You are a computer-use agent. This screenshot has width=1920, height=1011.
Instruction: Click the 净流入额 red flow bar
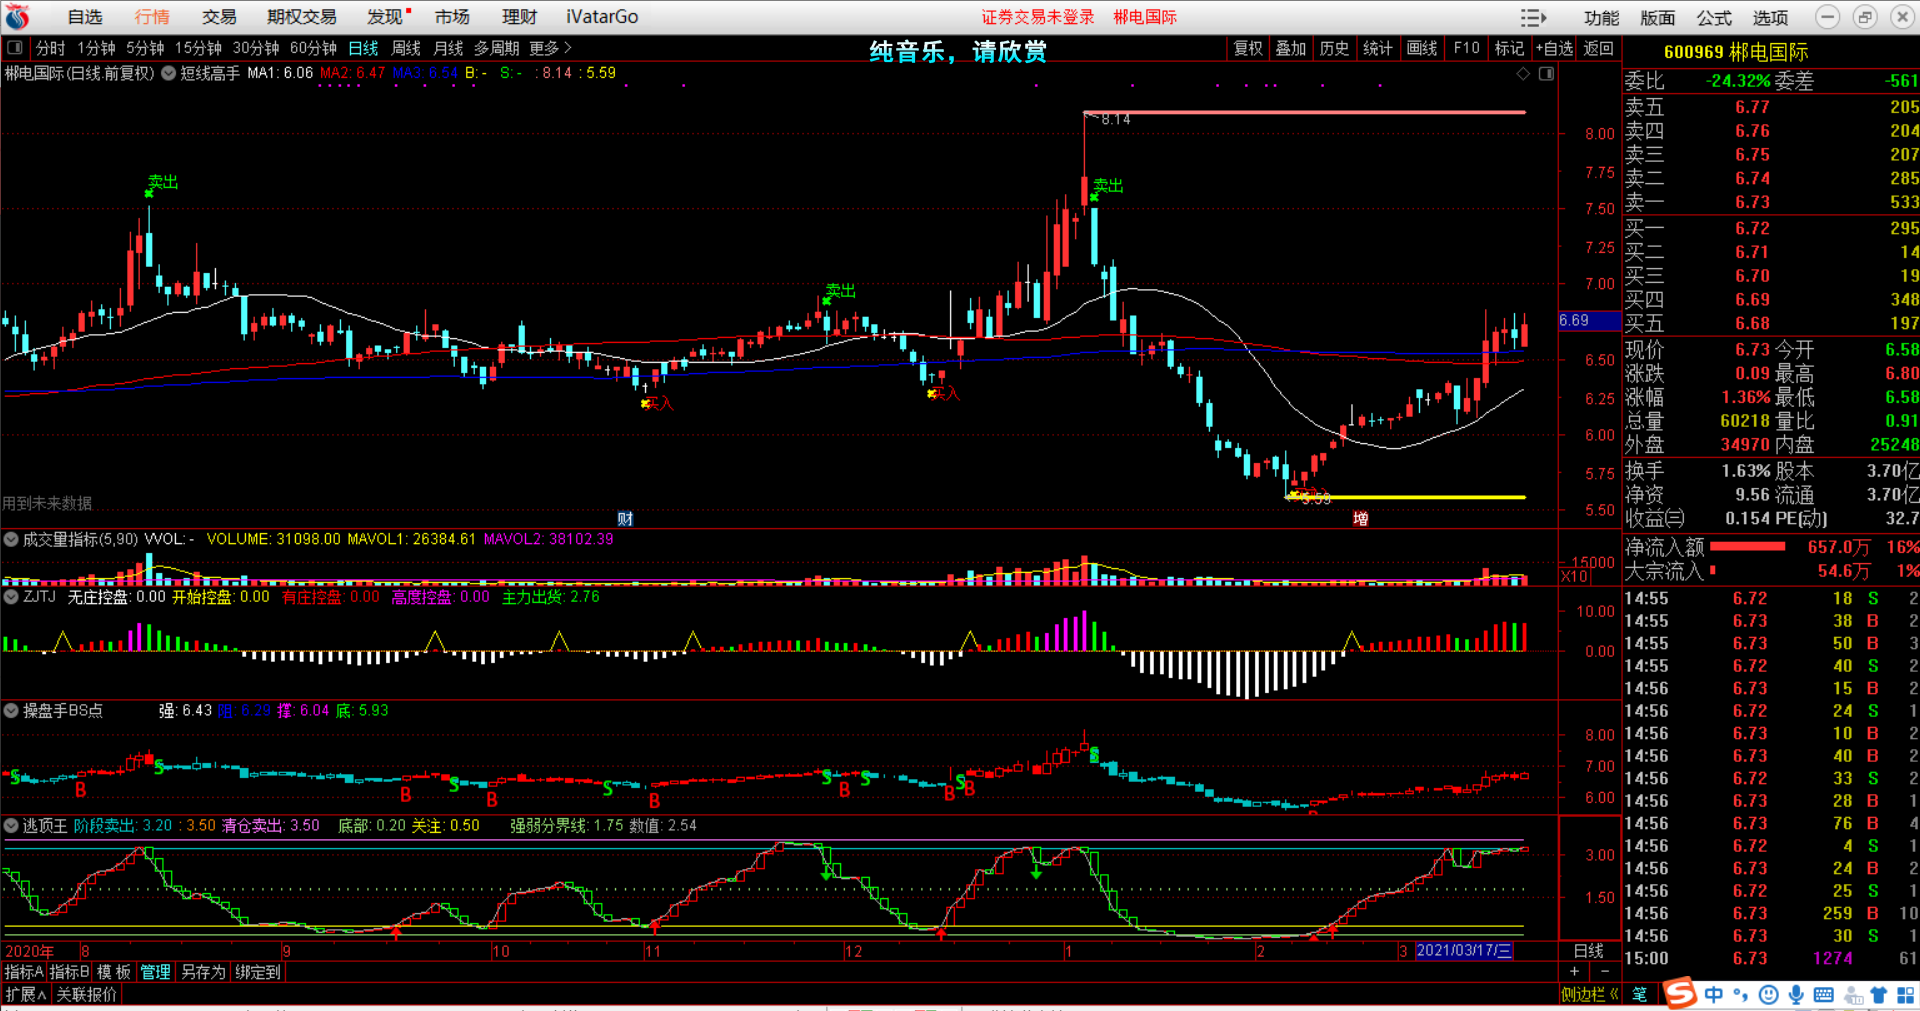pyautogui.click(x=1747, y=546)
